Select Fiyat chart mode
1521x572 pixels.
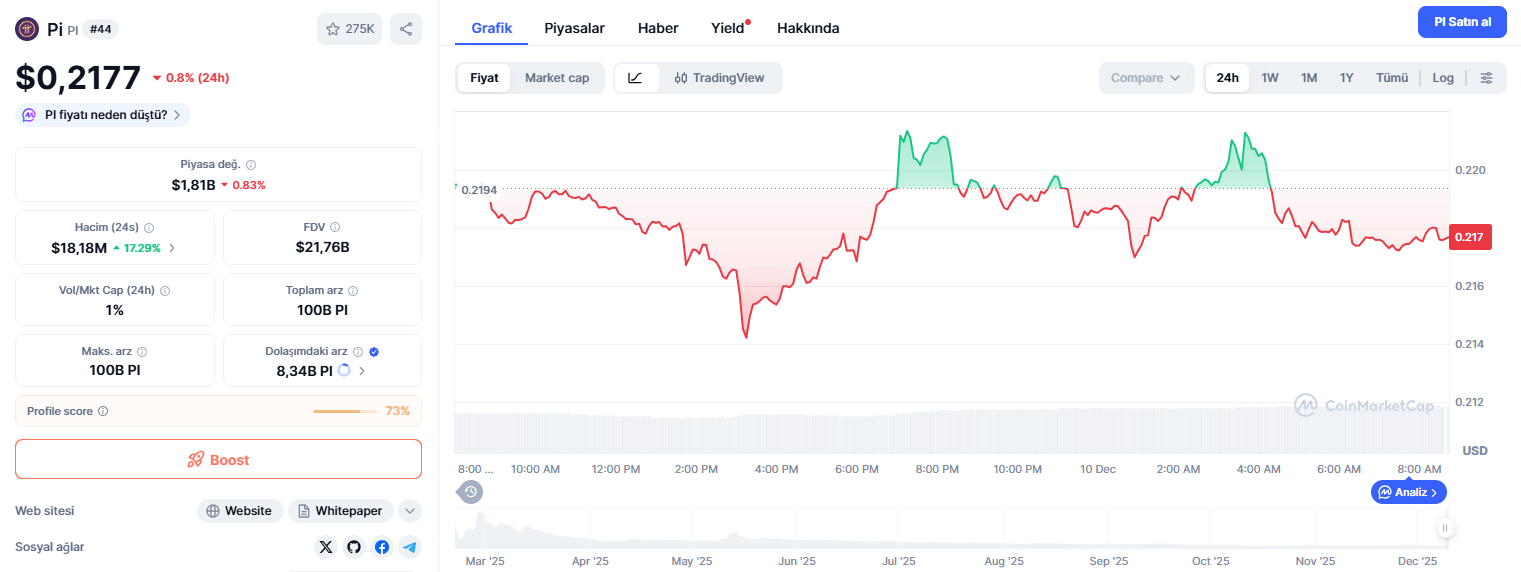pos(484,78)
